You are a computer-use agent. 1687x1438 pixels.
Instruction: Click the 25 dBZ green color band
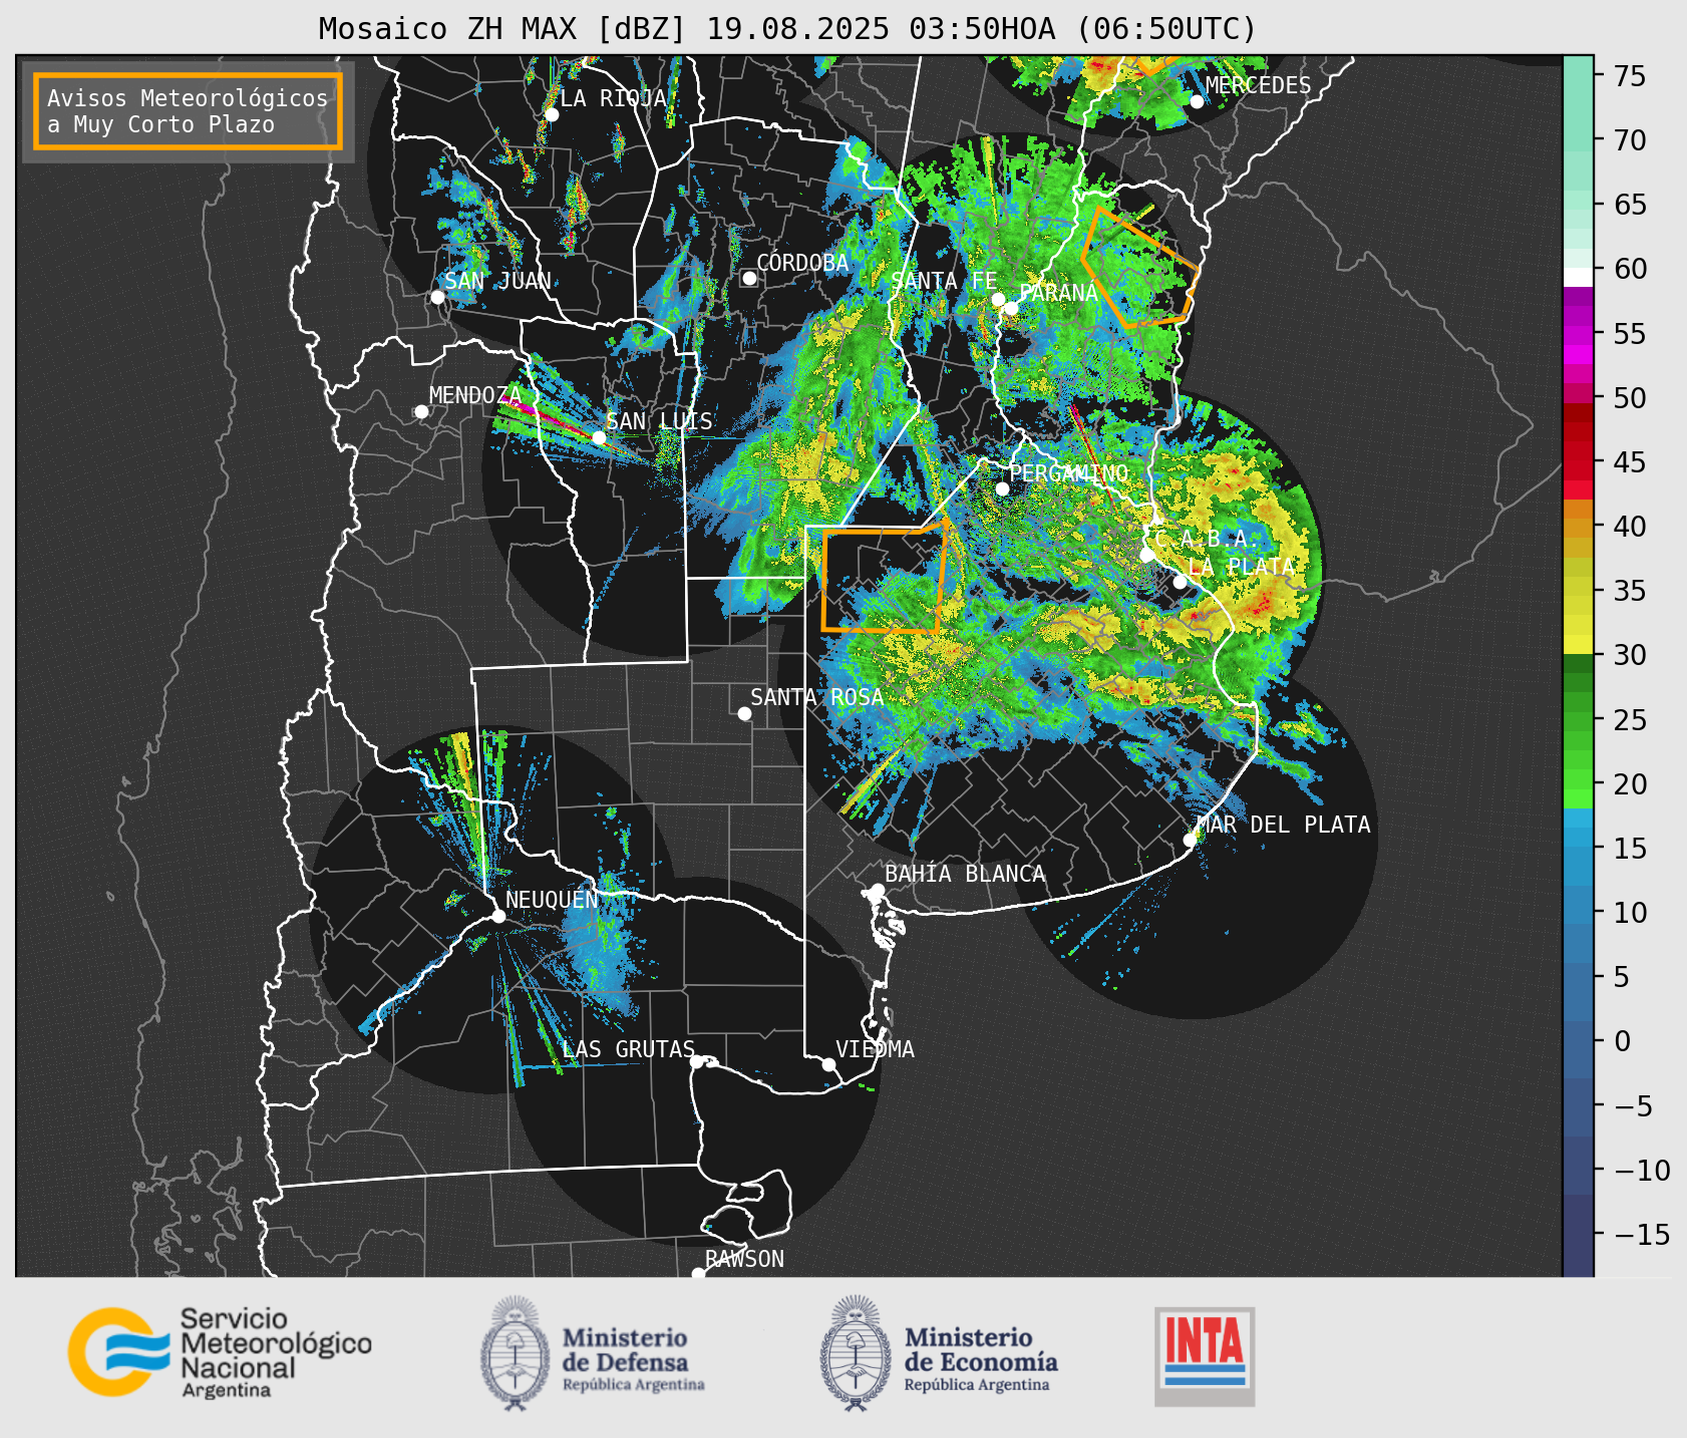pyautogui.click(x=1578, y=720)
